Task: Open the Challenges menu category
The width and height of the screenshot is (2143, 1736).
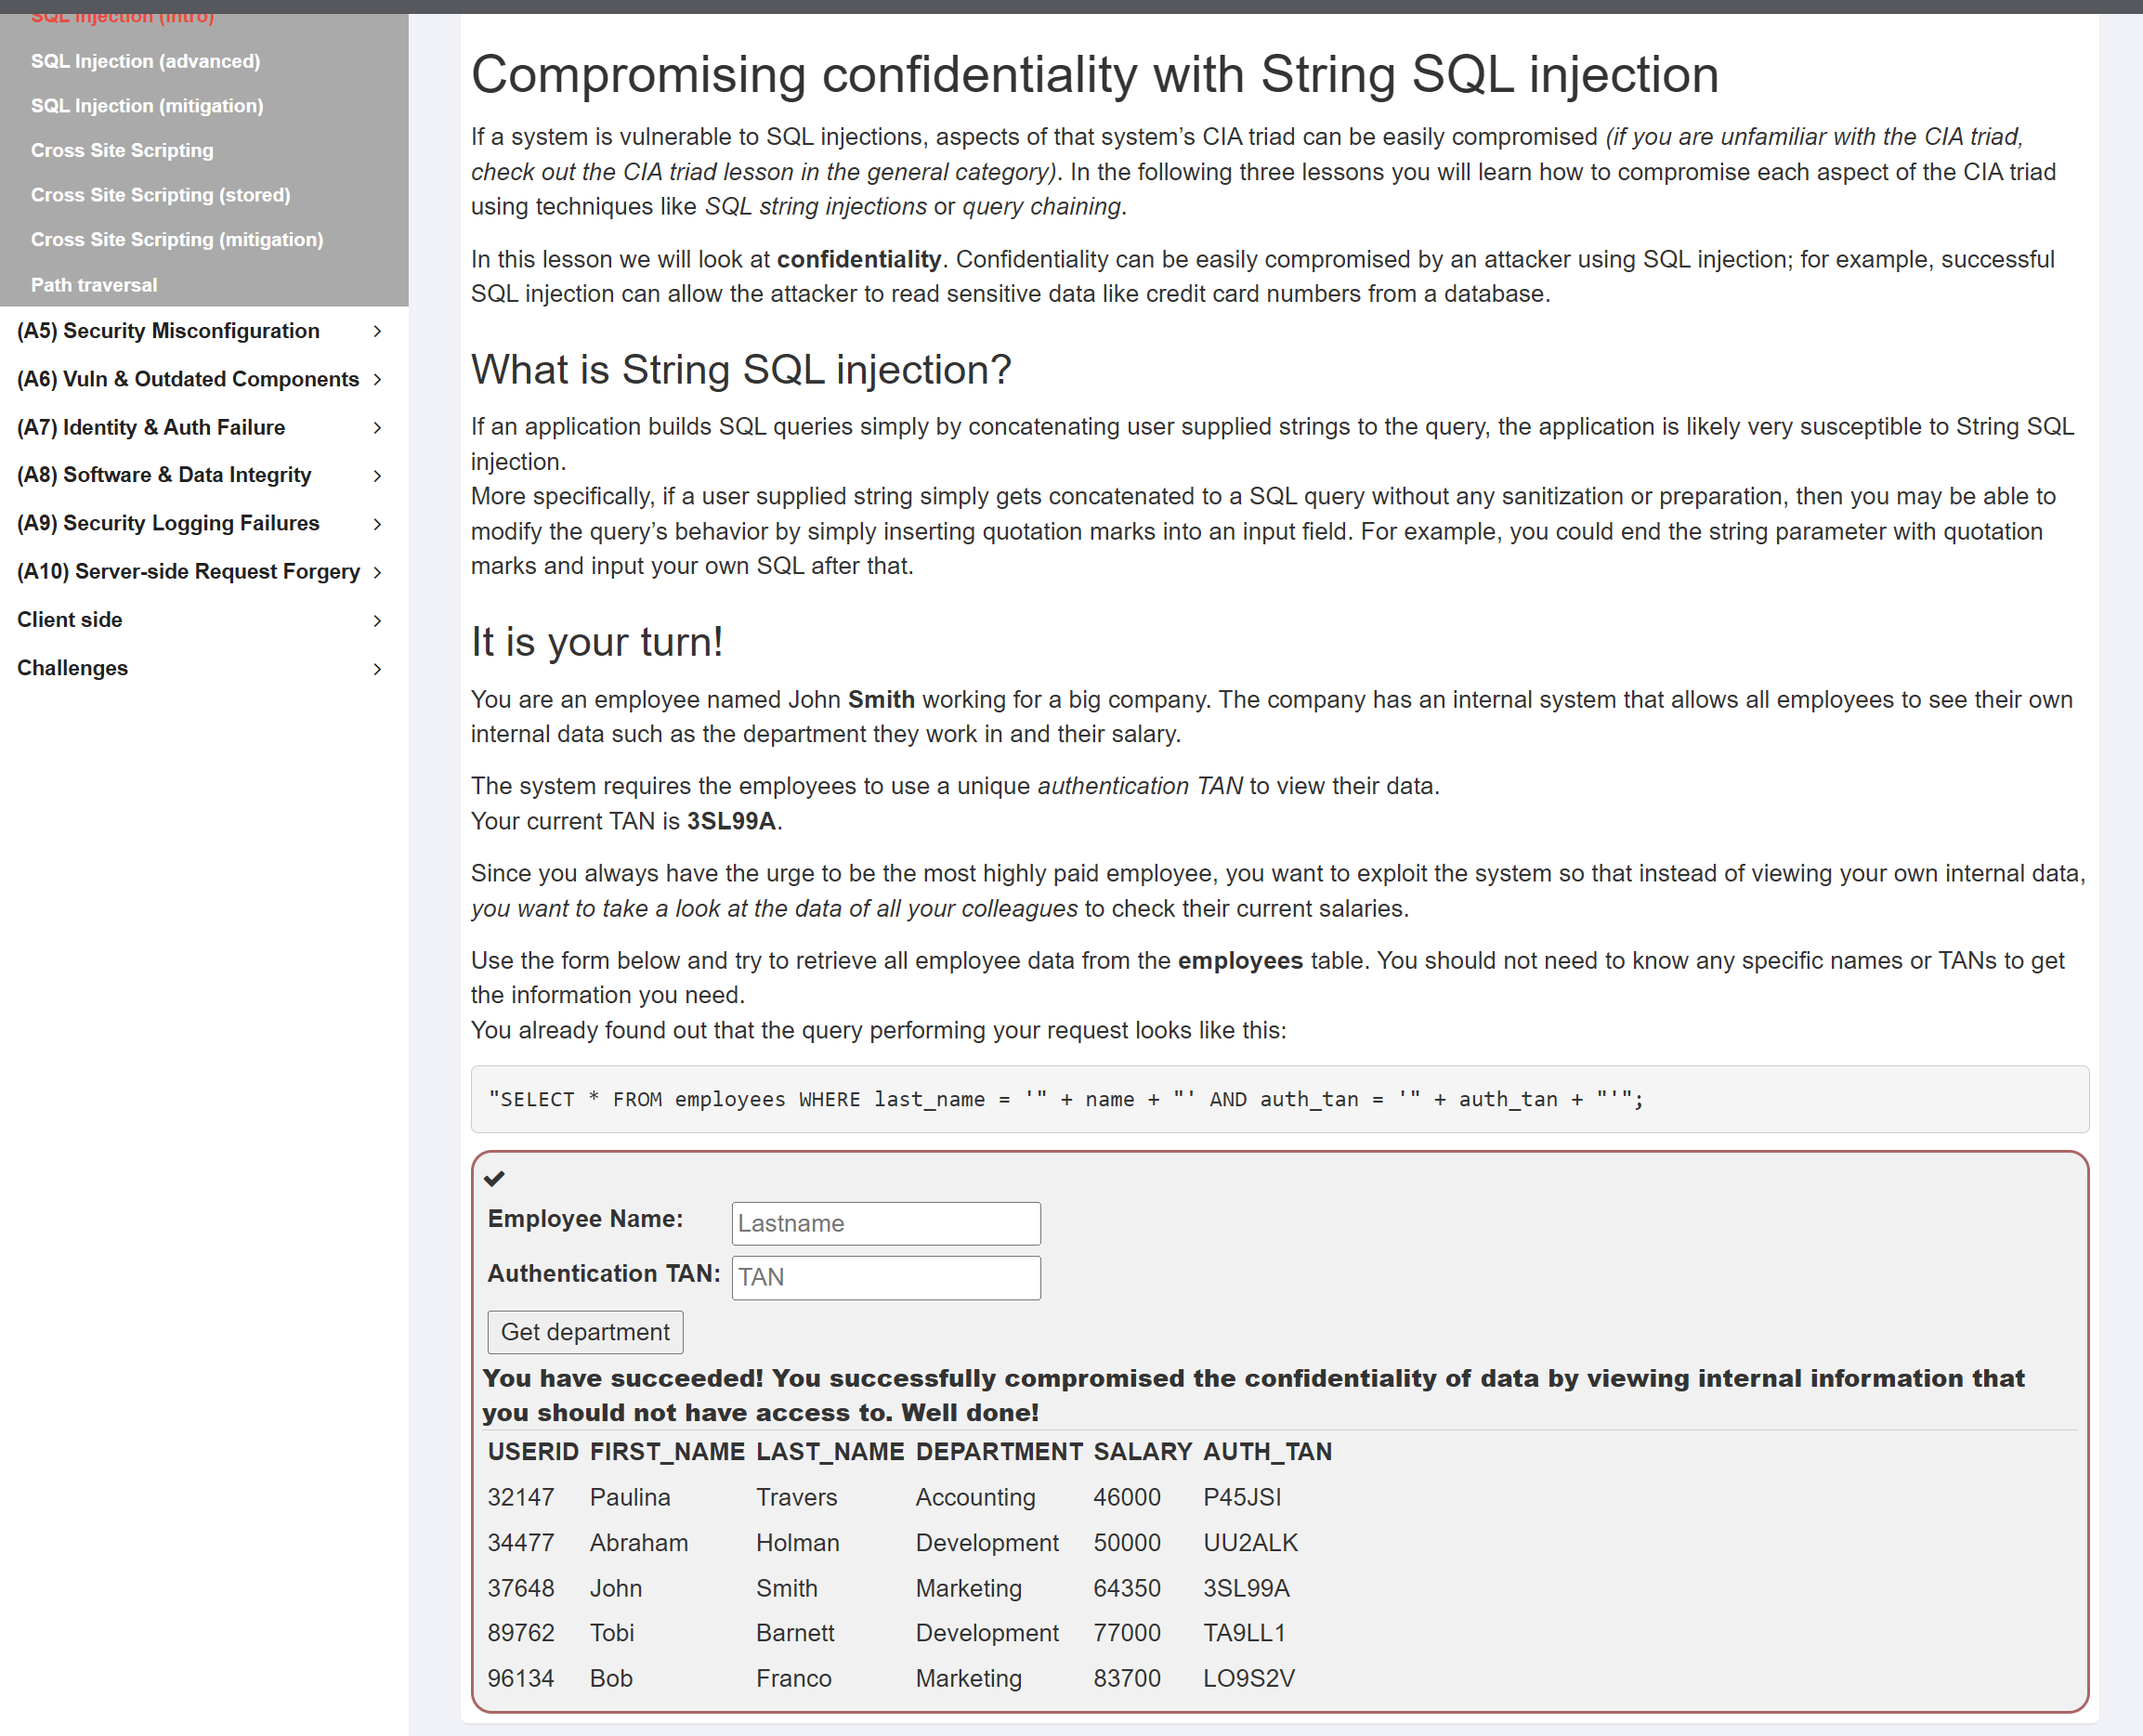Action: (73, 668)
